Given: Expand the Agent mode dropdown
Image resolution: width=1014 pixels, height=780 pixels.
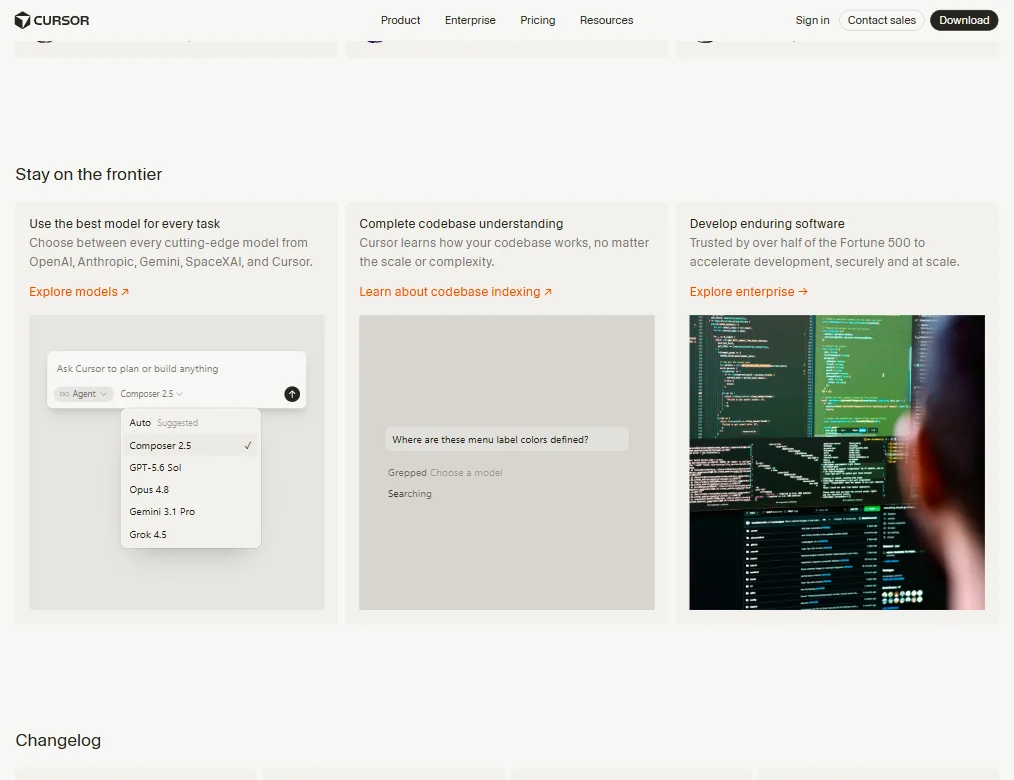Looking at the screenshot, I should (83, 394).
